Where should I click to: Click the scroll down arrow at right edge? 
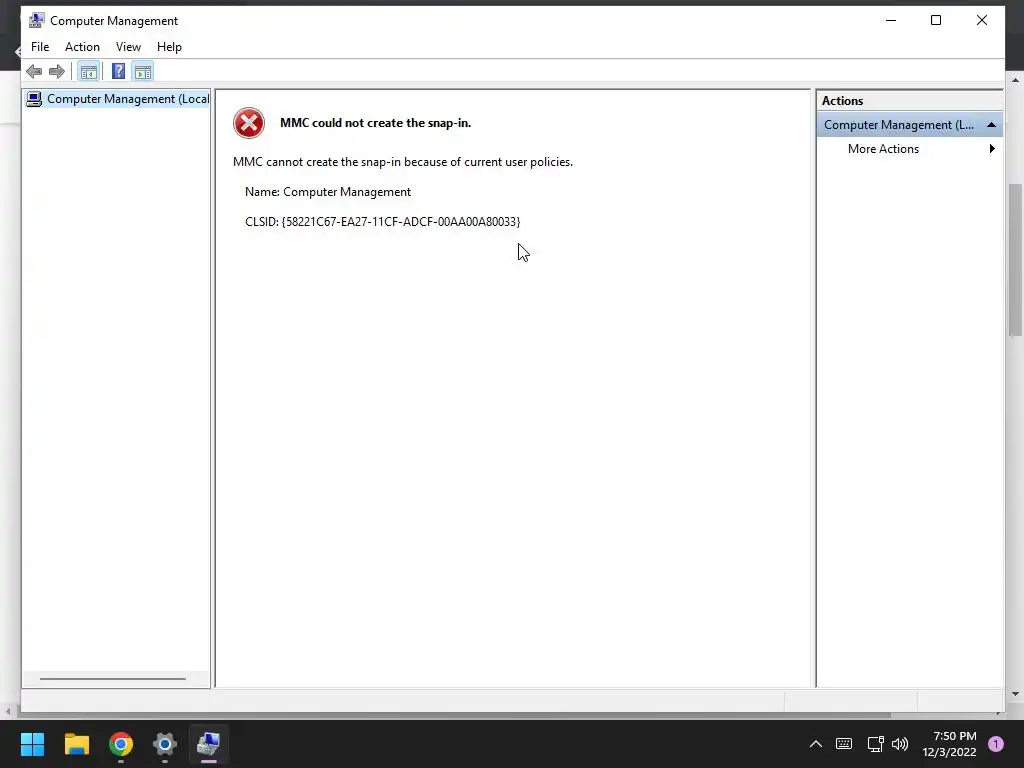click(1016, 694)
